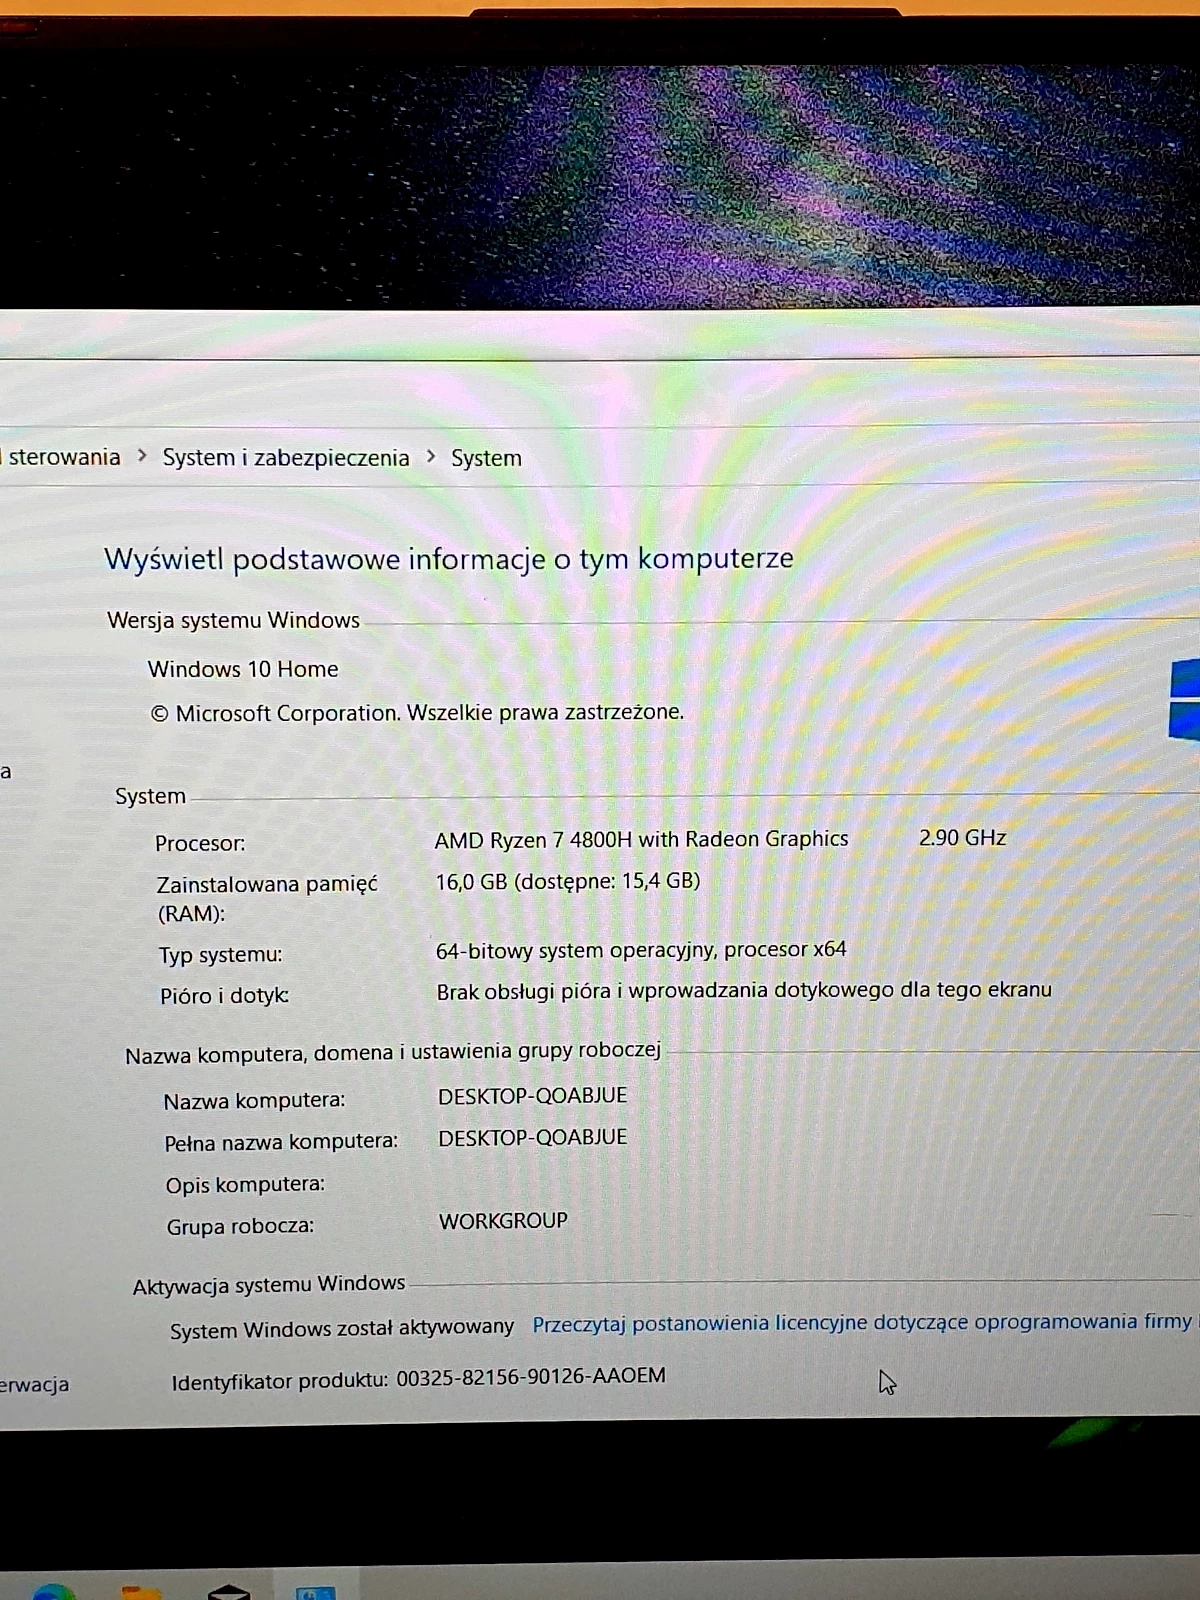Screen dimensions: 1200x1600
Task: Select the final 'System' breadcrumb in address bar
Action: (x=486, y=458)
